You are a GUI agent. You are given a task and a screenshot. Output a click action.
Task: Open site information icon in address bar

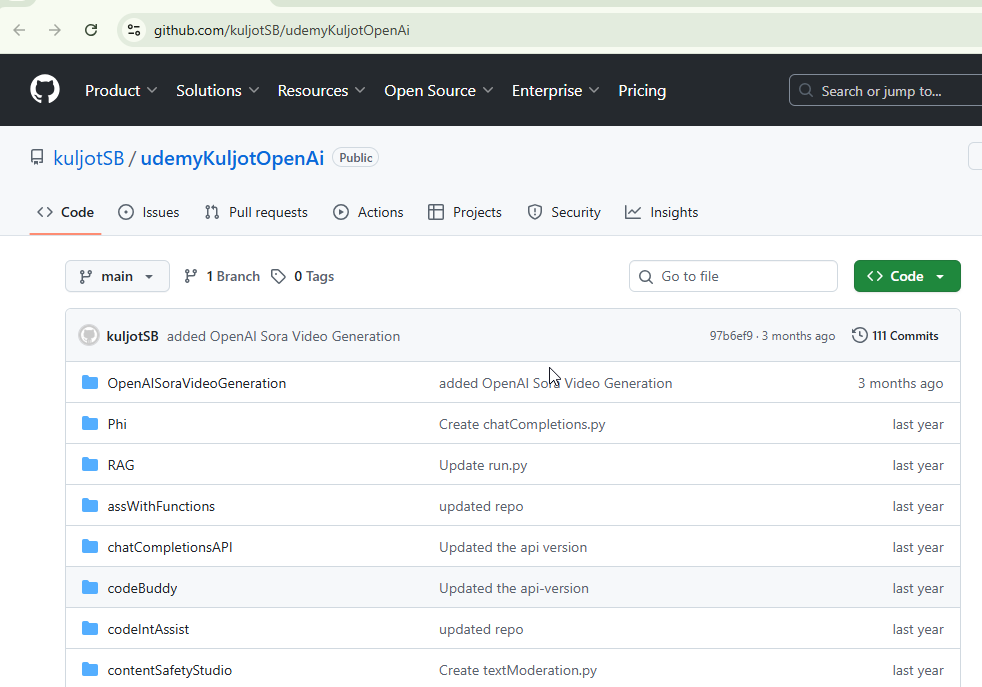click(133, 30)
